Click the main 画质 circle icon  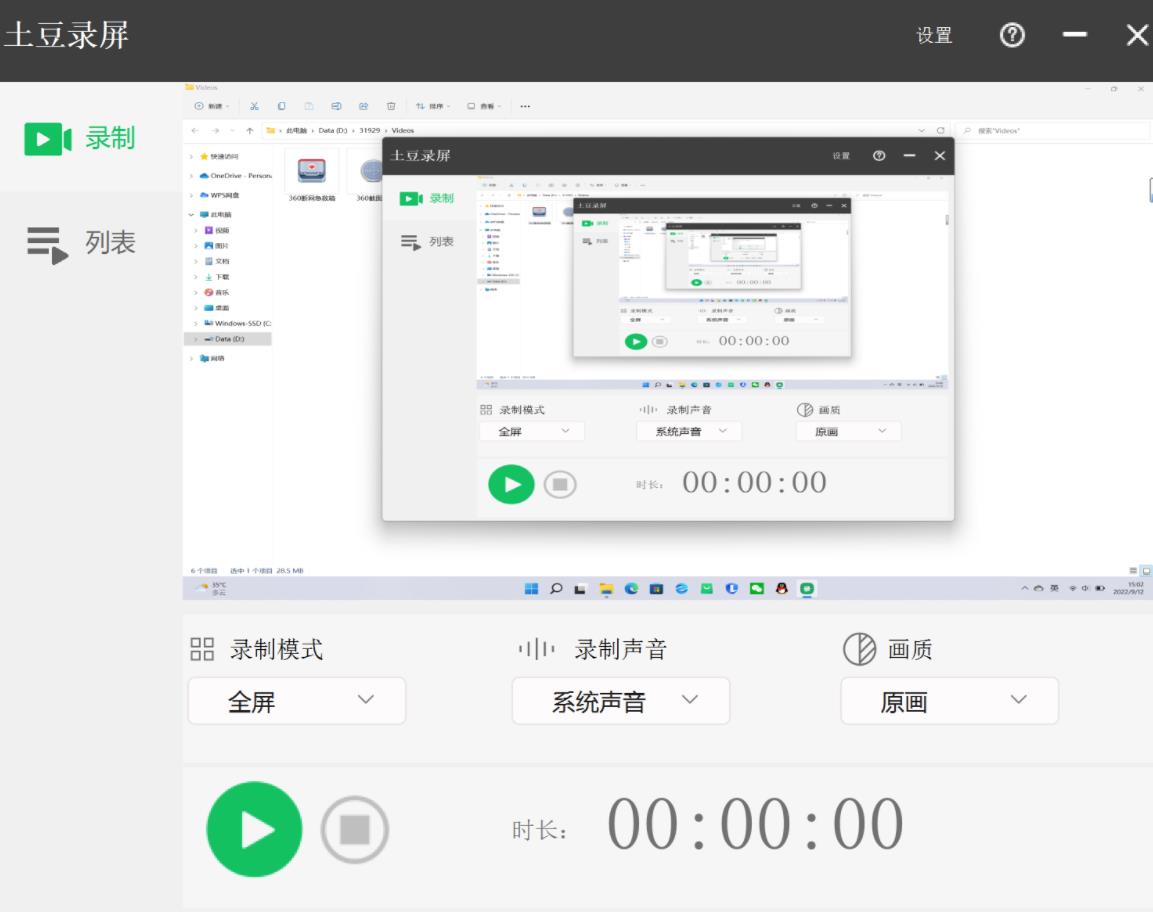tap(859, 649)
